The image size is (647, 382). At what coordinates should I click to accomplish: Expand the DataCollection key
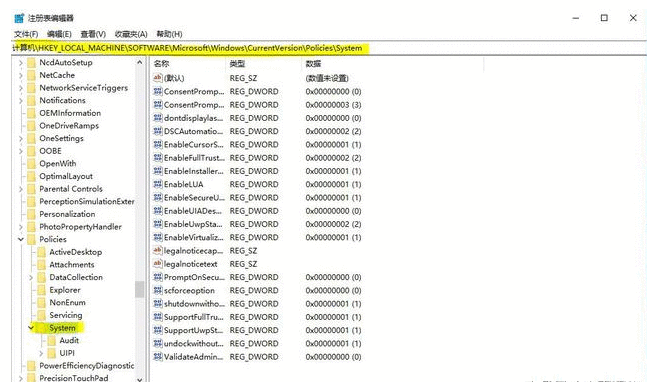[31, 278]
